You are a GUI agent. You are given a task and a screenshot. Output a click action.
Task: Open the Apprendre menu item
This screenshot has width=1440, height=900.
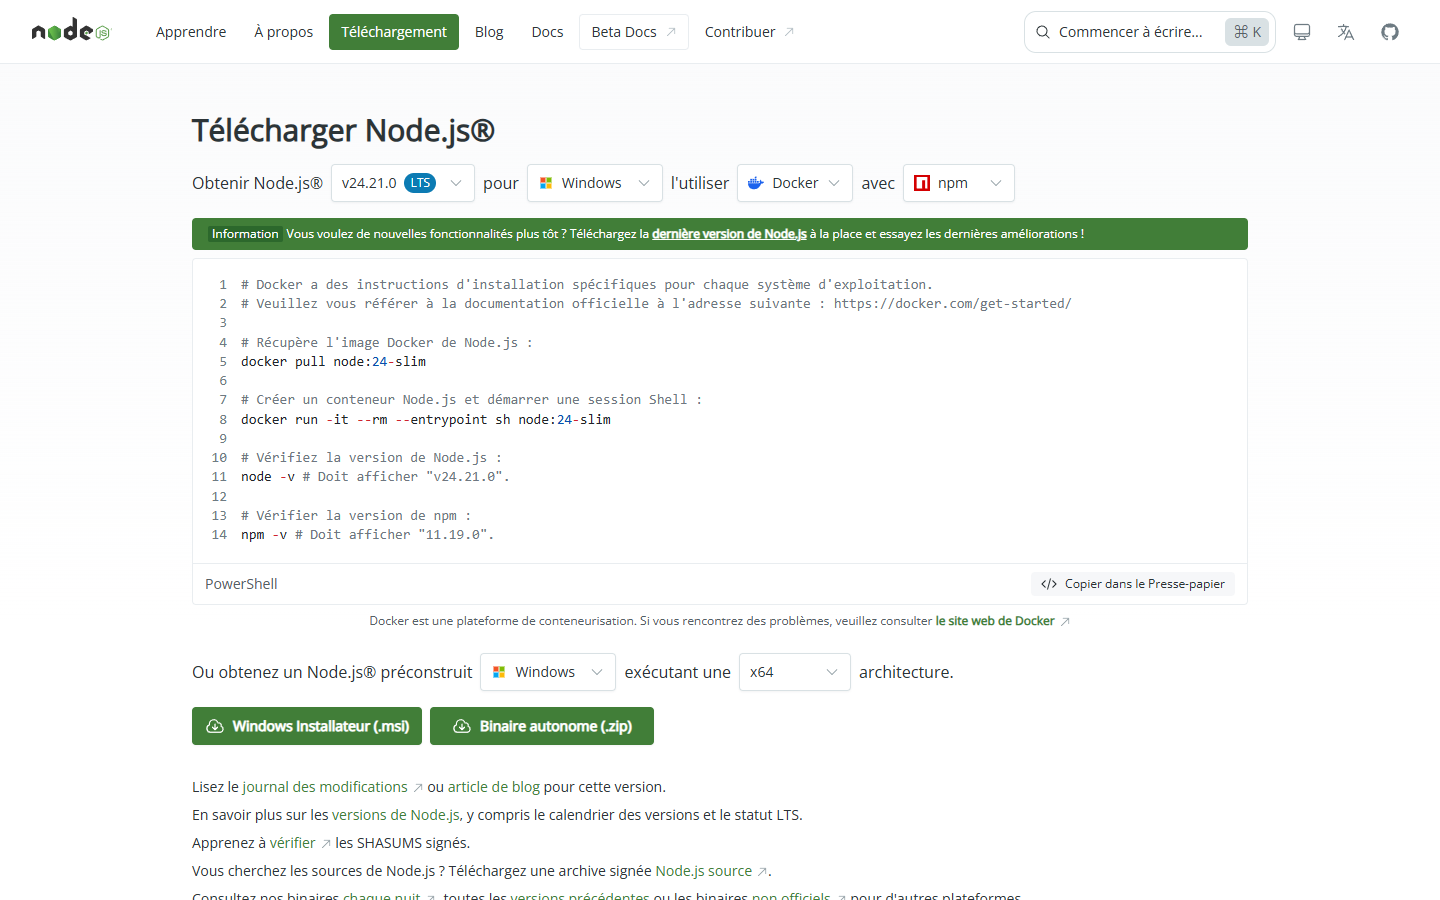pyautogui.click(x=191, y=32)
